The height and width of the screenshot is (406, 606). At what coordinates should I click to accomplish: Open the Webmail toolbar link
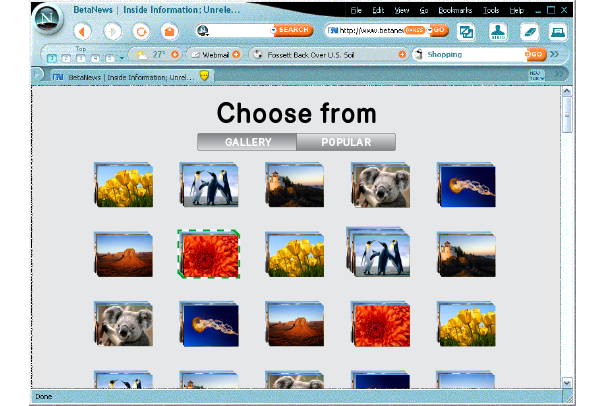click(x=214, y=54)
